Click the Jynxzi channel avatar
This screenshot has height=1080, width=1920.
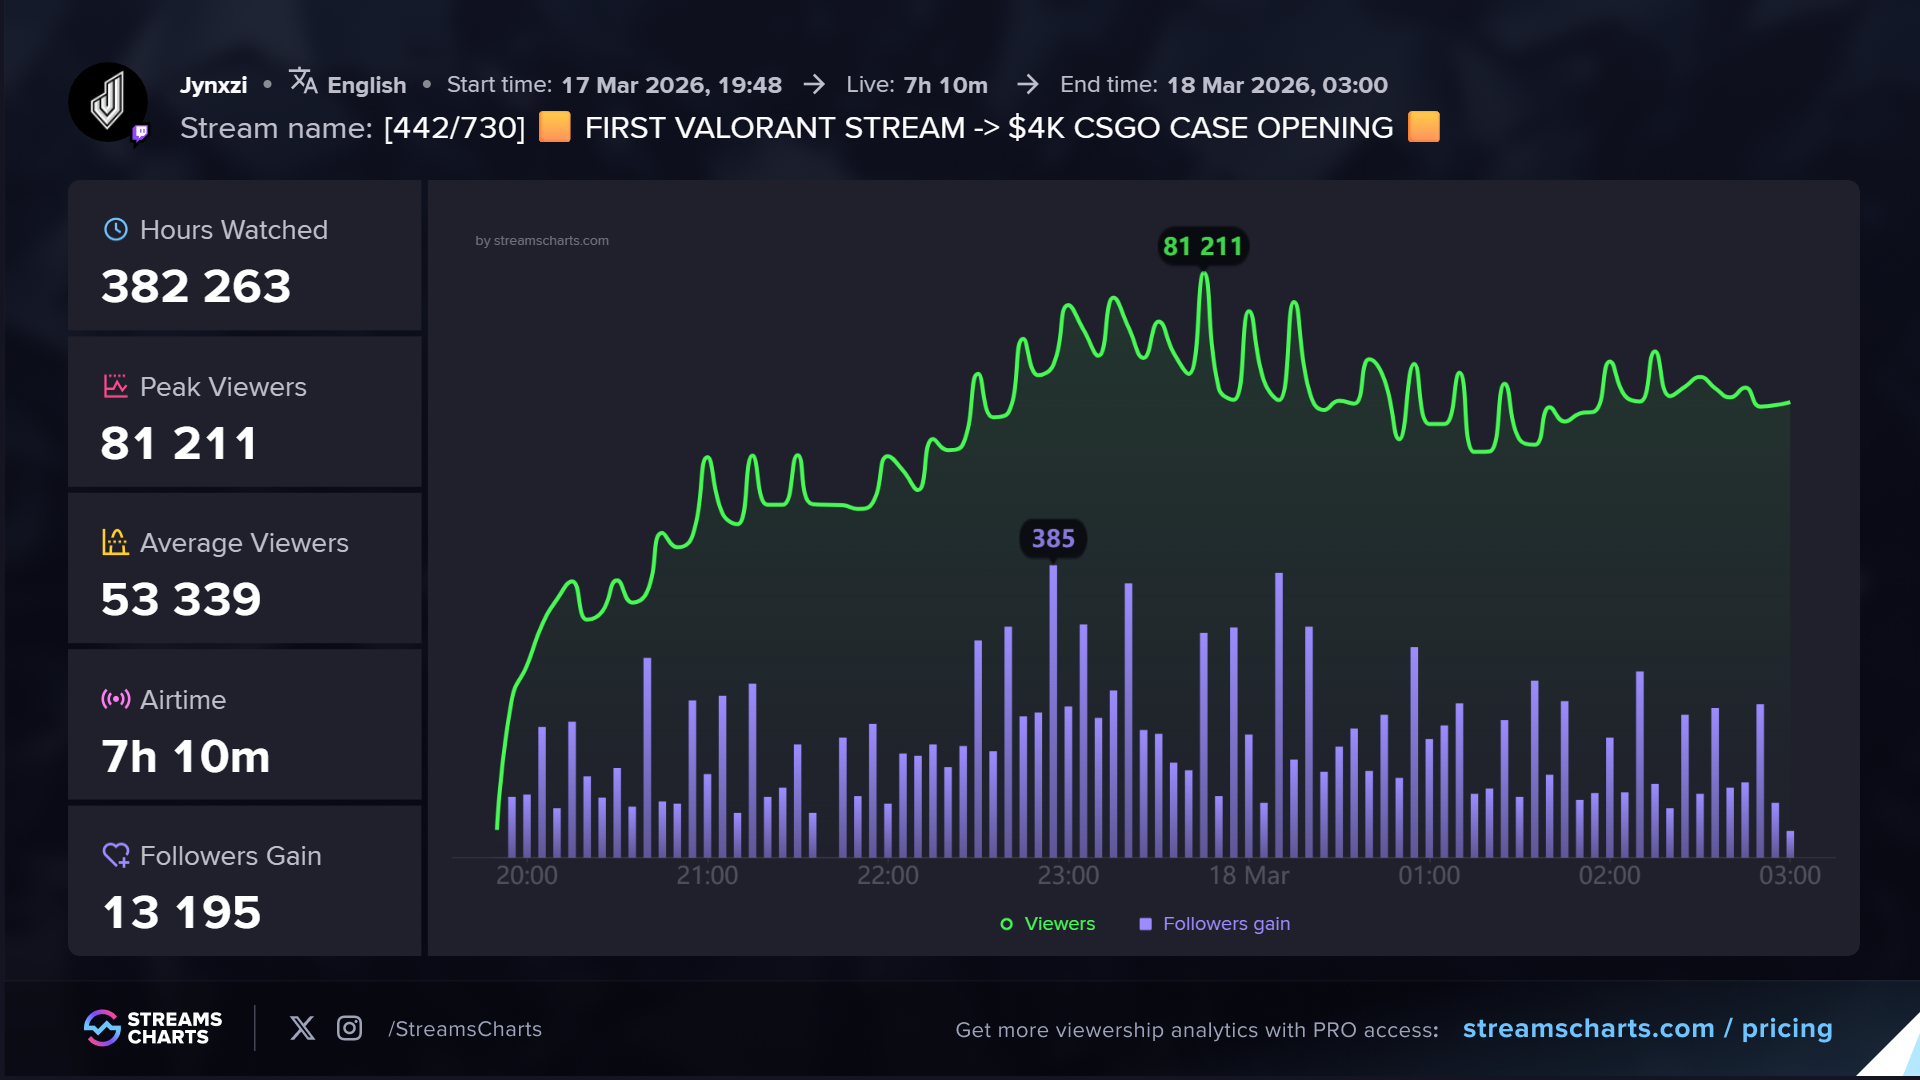coord(108,102)
